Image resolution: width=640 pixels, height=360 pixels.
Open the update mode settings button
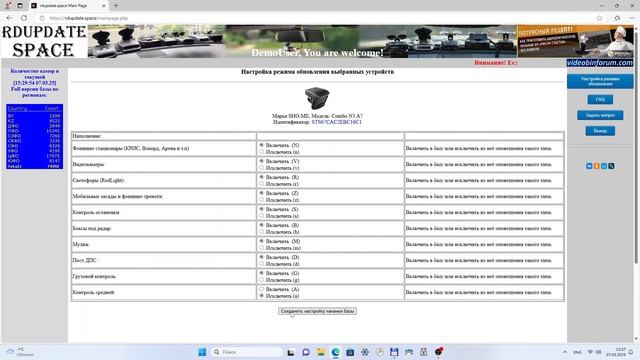(600, 81)
